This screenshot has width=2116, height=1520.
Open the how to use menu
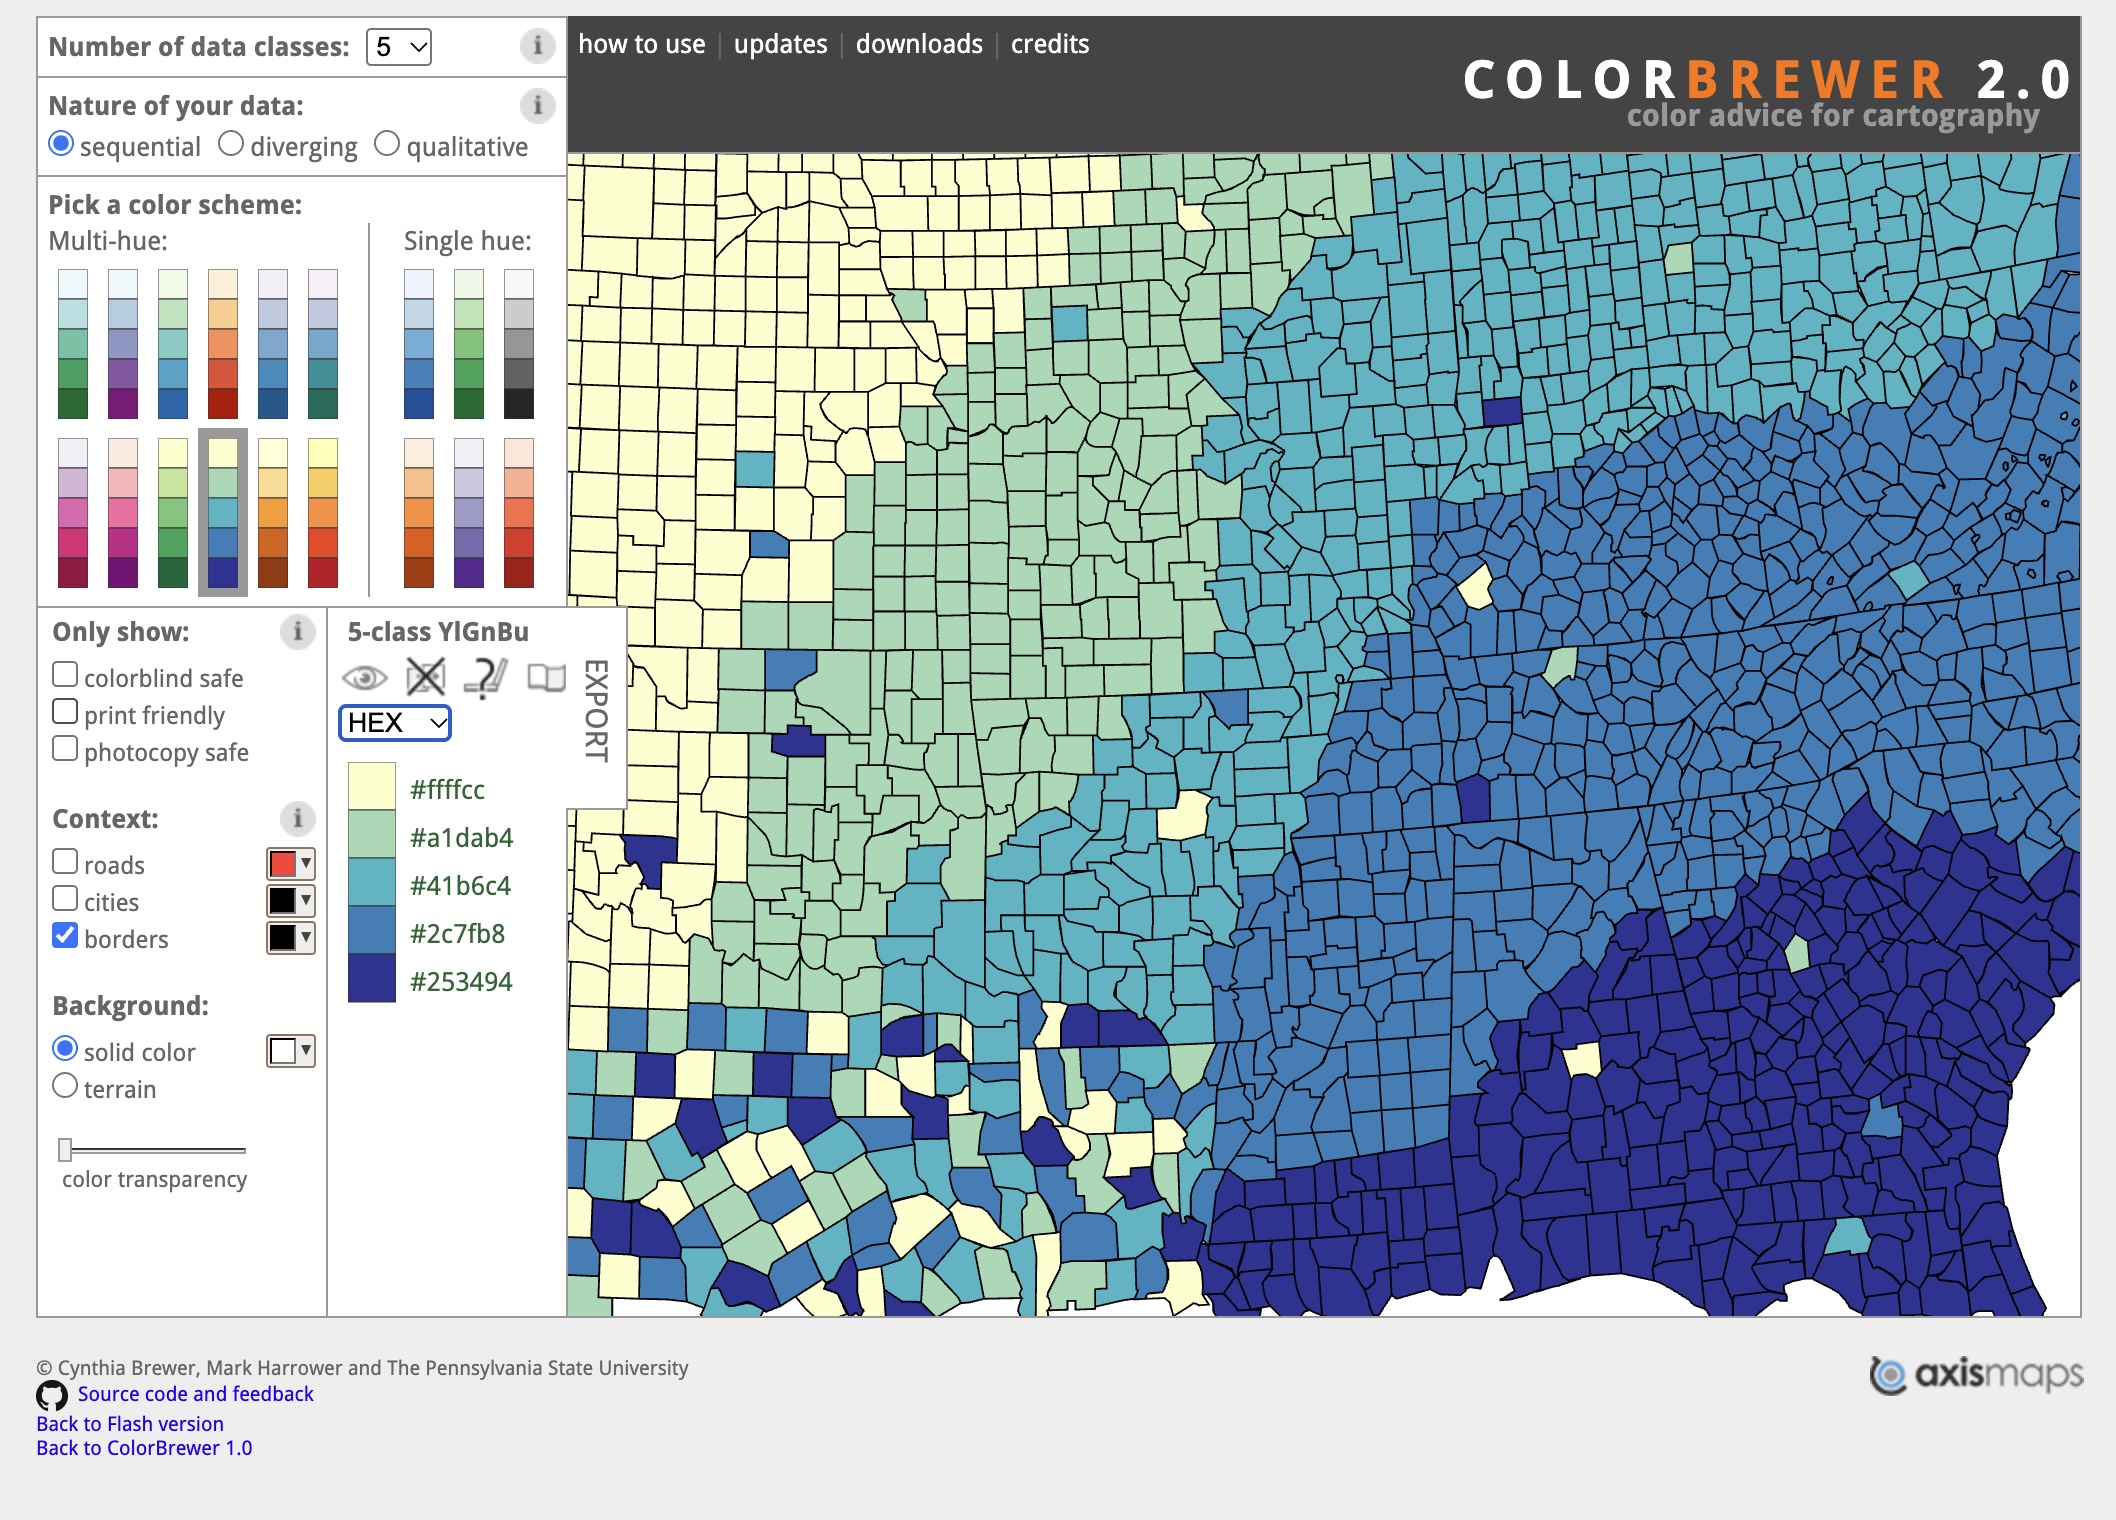[642, 44]
